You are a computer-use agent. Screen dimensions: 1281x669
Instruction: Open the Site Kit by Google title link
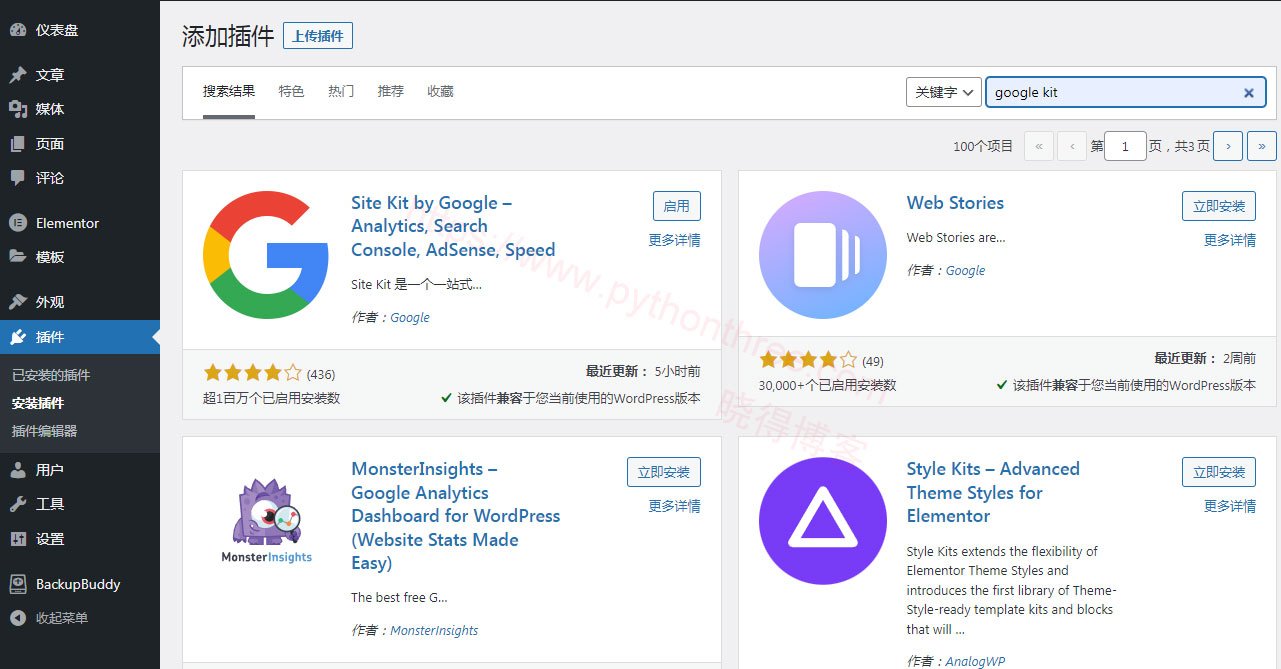point(453,226)
